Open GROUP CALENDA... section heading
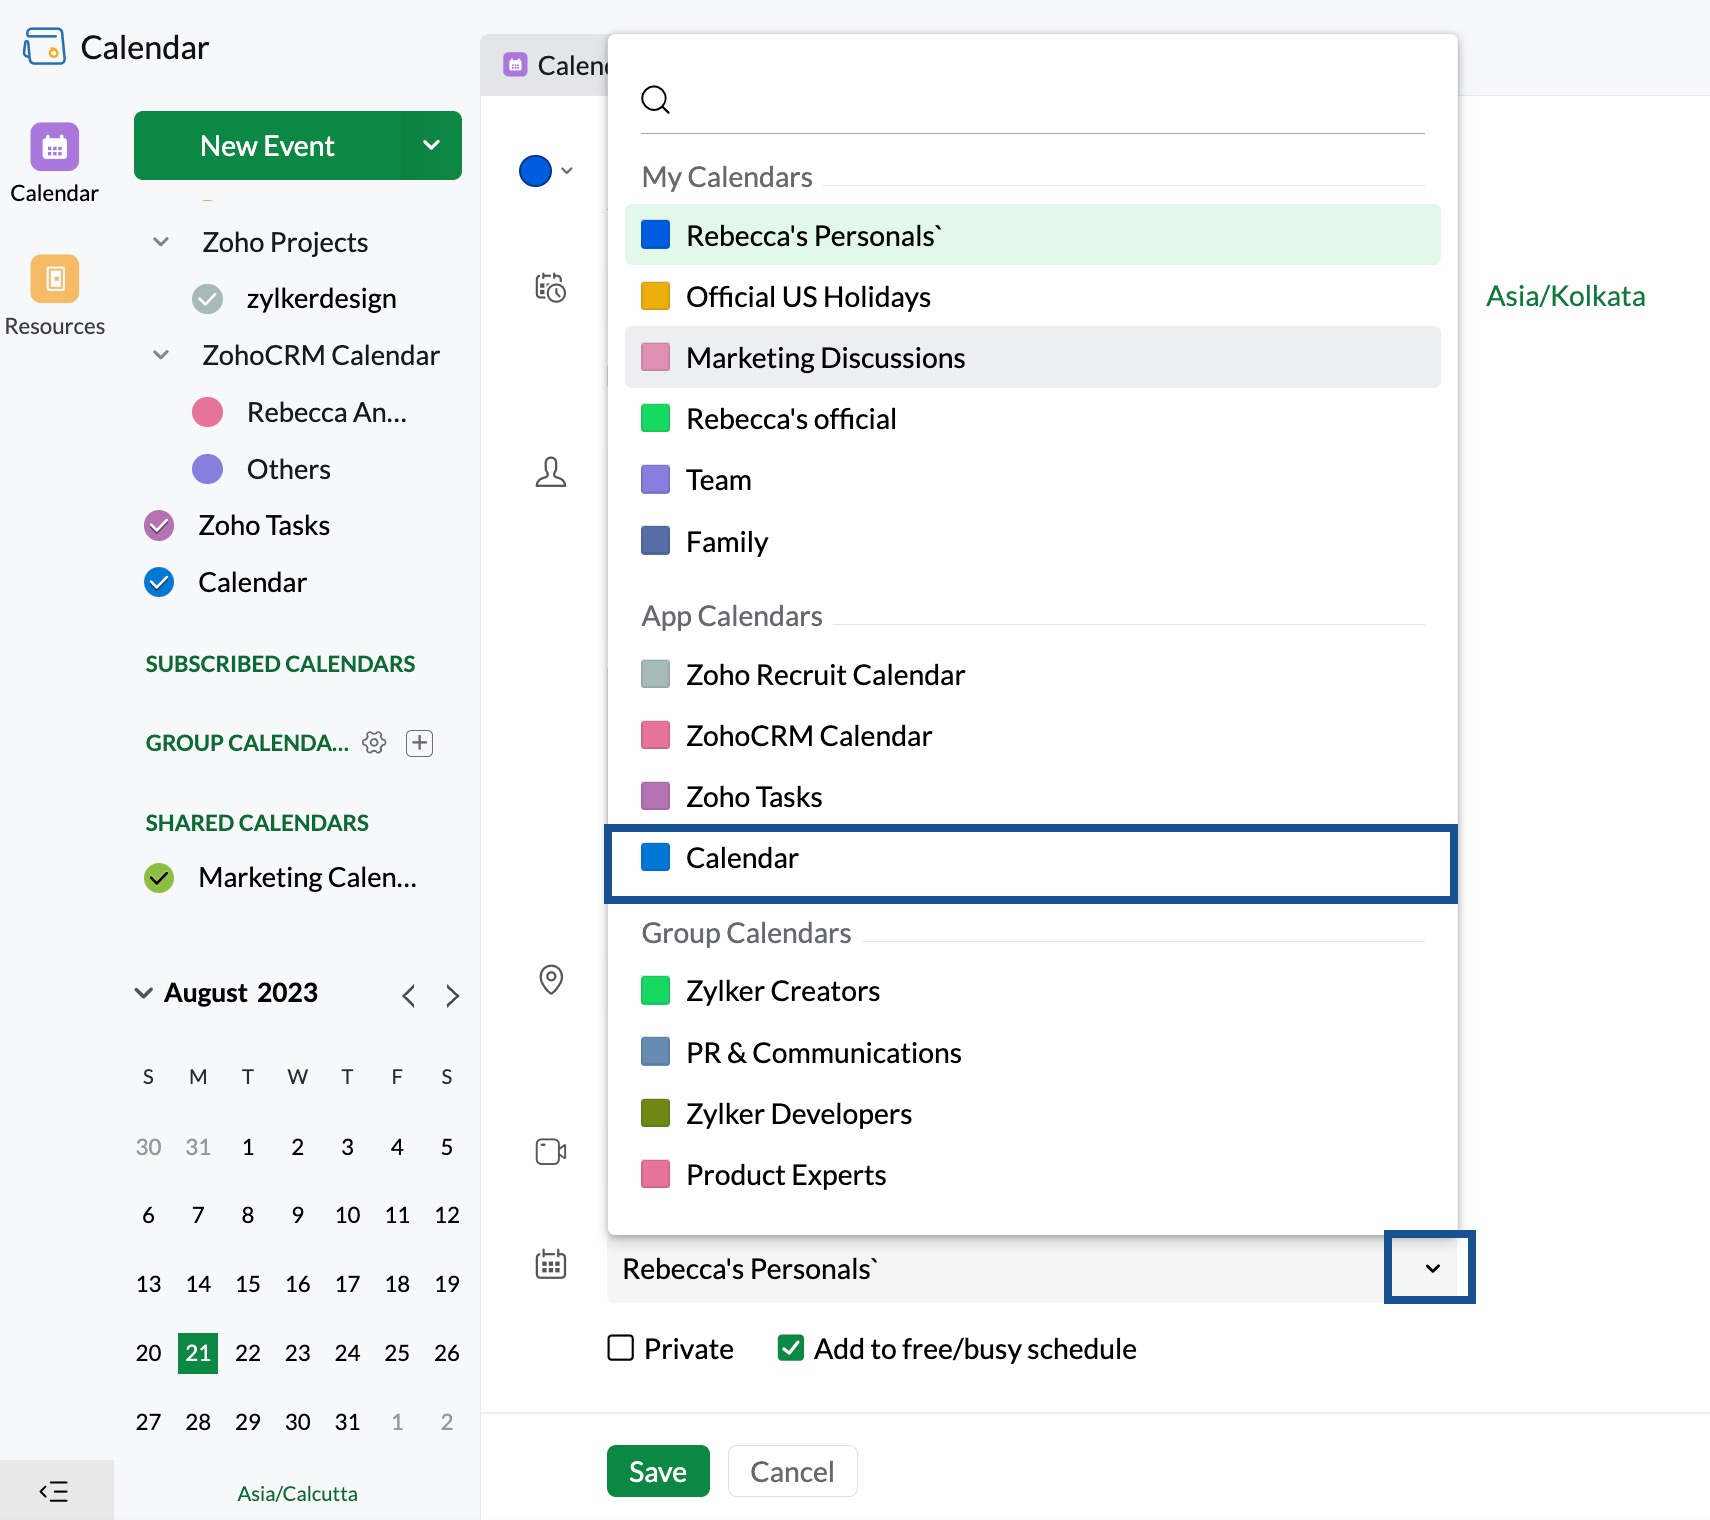This screenshot has height=1520, width=1710. click(x=247, y=743)
